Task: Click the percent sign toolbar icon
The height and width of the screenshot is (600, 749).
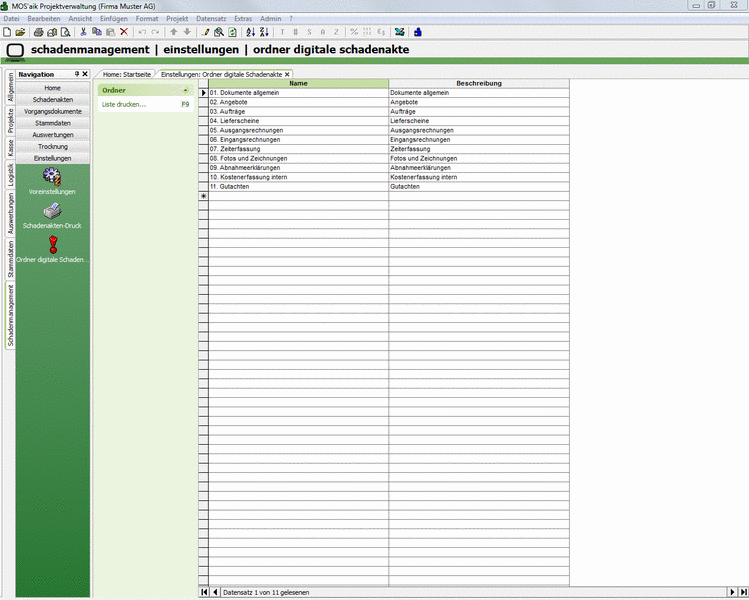Action: point(354,32)
